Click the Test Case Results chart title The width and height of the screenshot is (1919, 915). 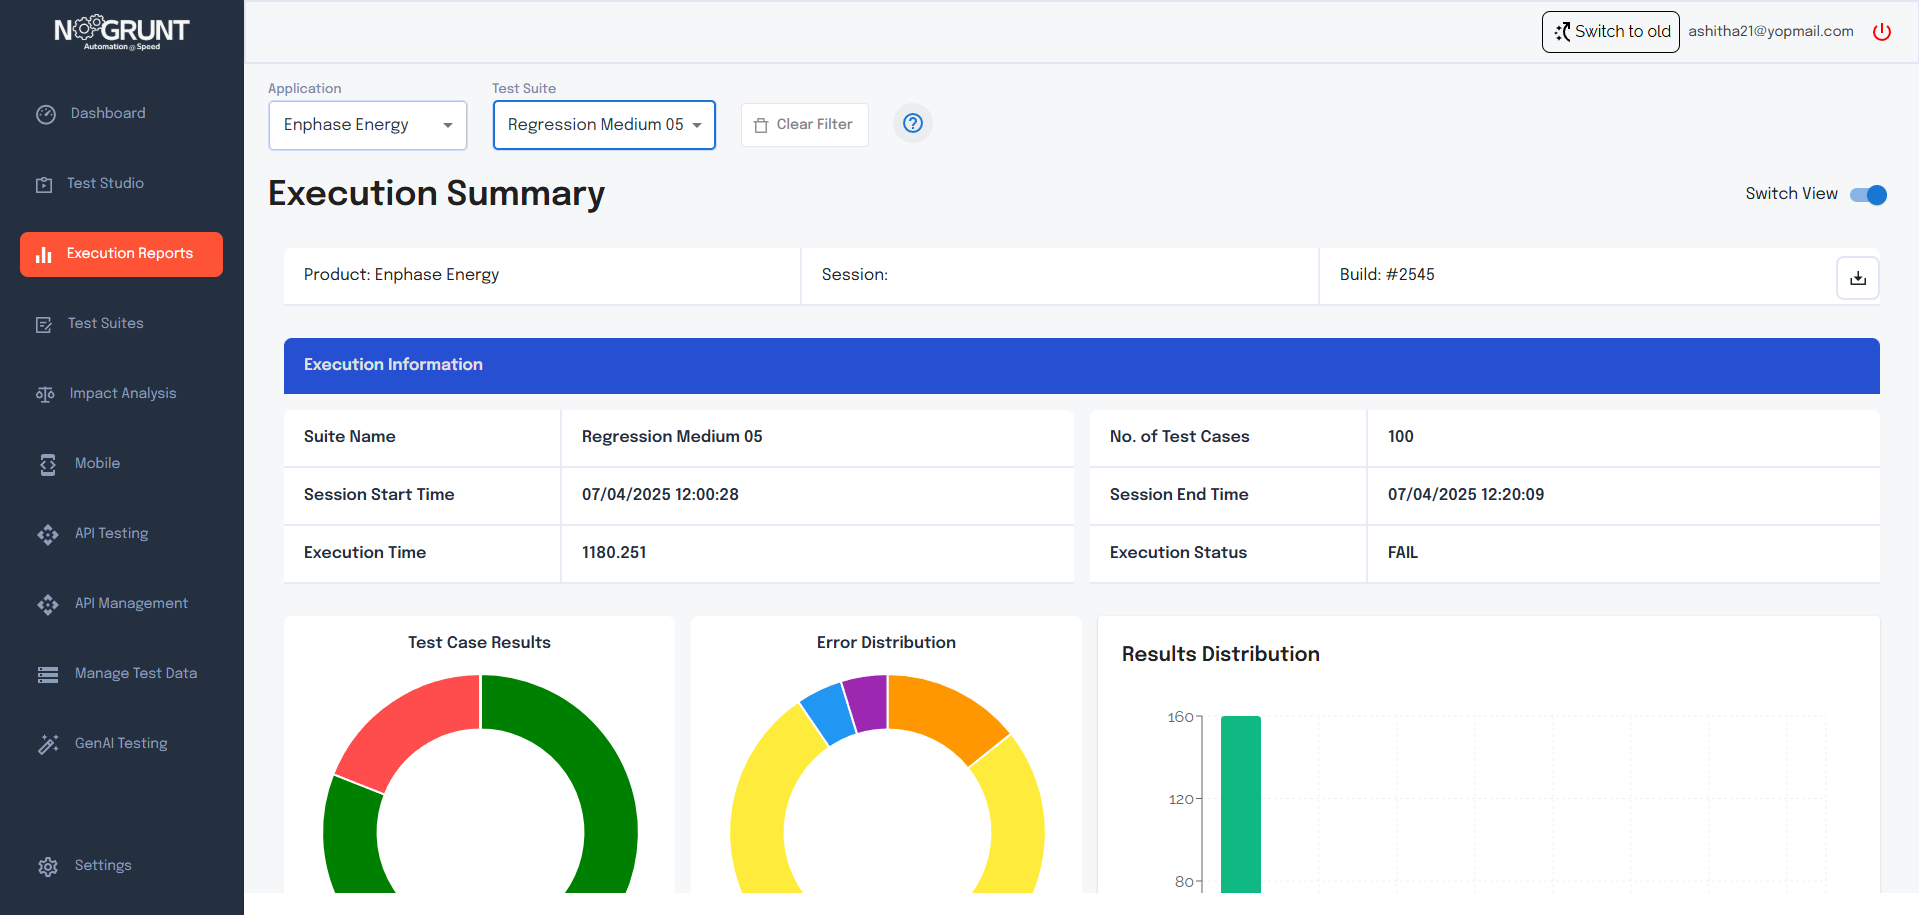click(479, 643)
